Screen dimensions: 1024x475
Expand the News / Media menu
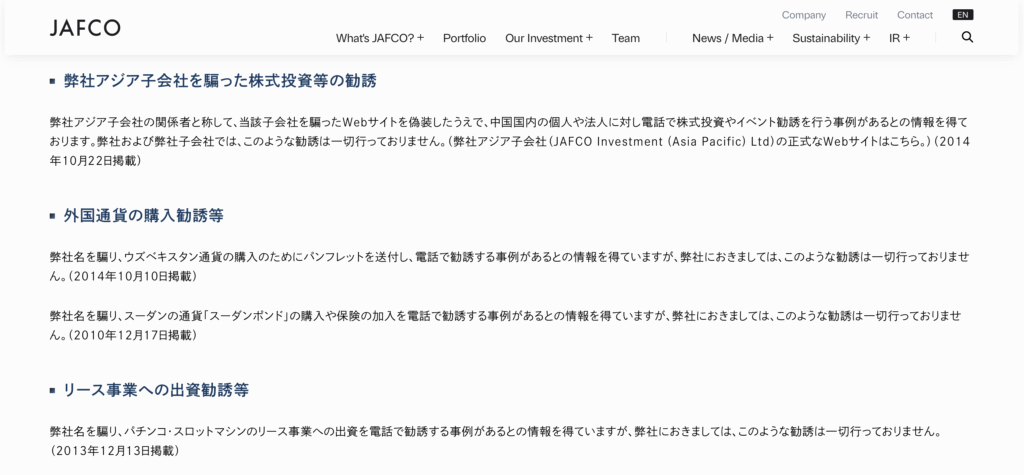point(733,38)
